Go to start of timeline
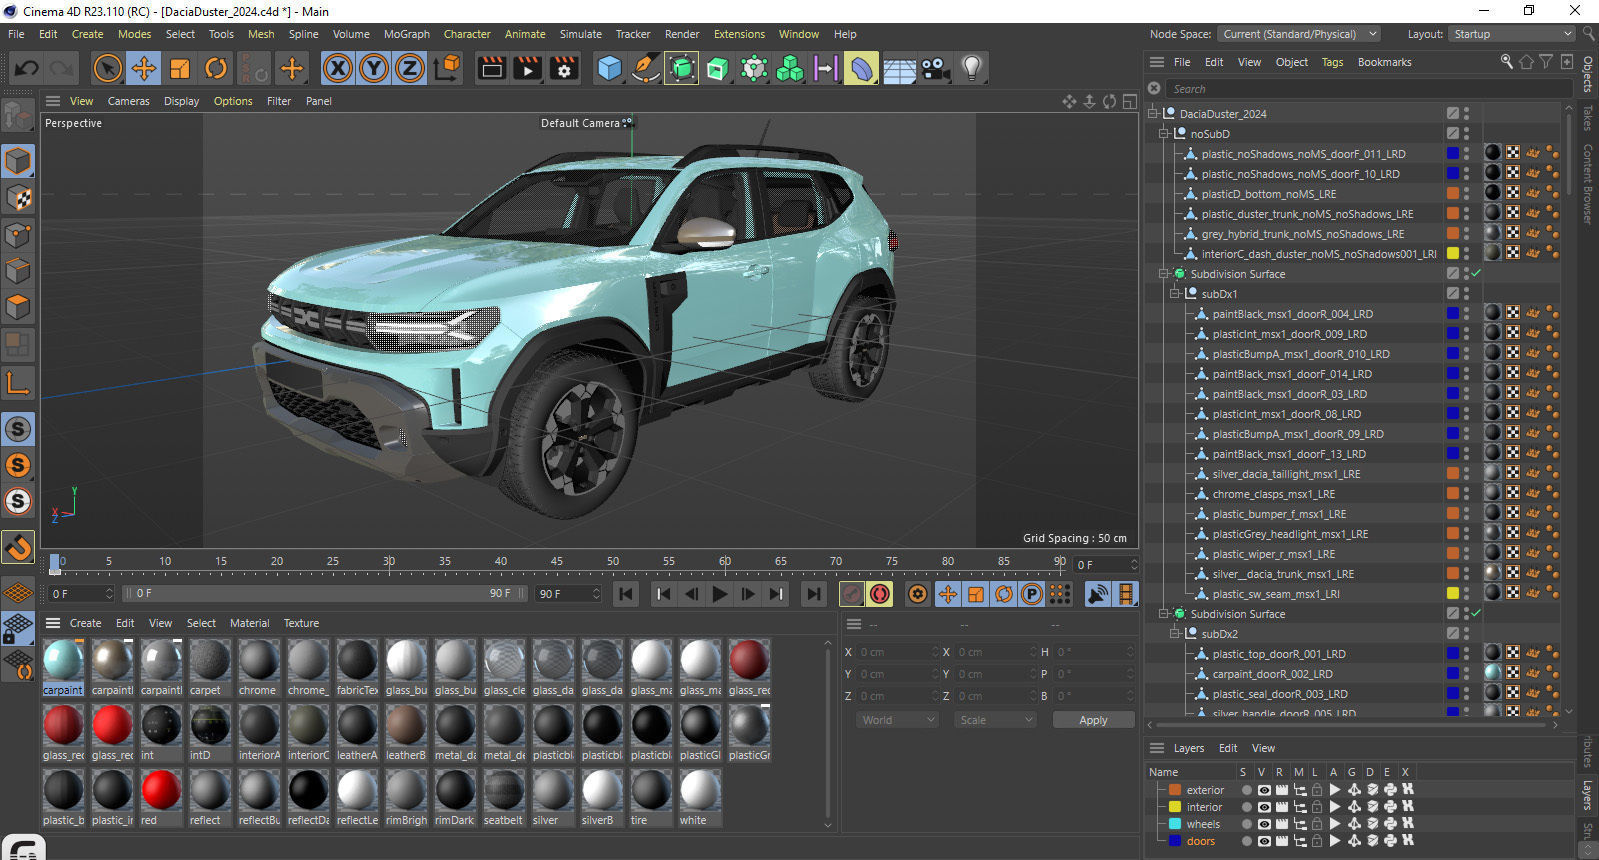Viewport: 1599px width, 860px height. point(626,594)
